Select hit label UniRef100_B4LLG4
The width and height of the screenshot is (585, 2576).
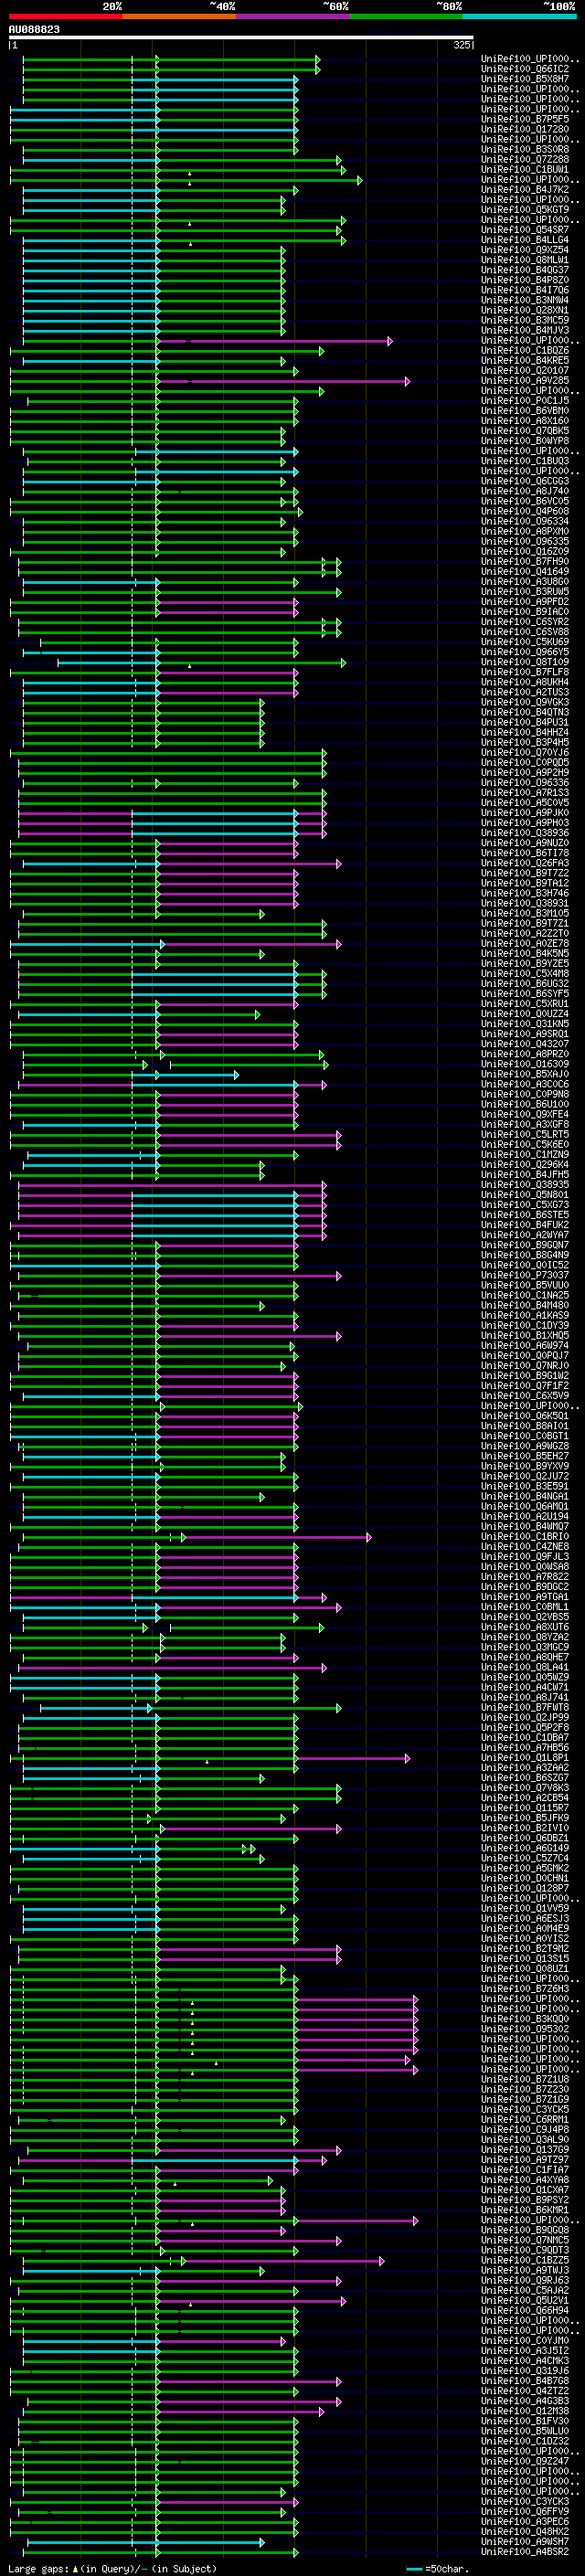pyautogui.click(x=525, y=240)
